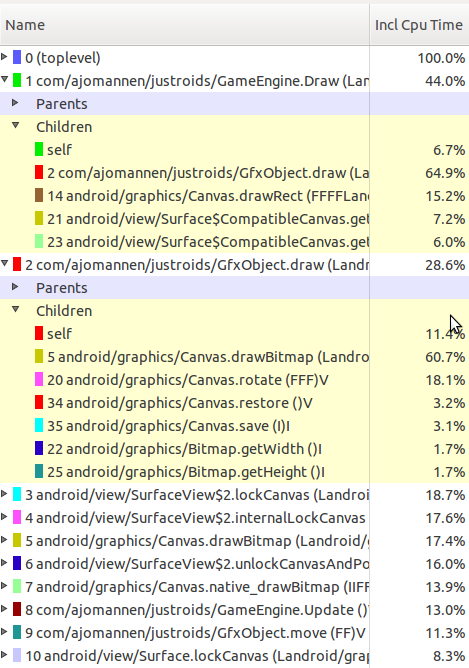Click light green swatch of native_drawBitmap row
Image resolution: width=469 pixels, height=668 pixels.
click(x=17, y=586)
